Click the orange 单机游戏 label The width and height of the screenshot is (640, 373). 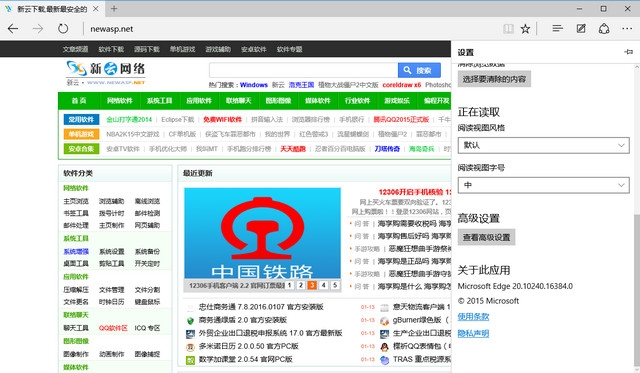[x=81, y=134]
